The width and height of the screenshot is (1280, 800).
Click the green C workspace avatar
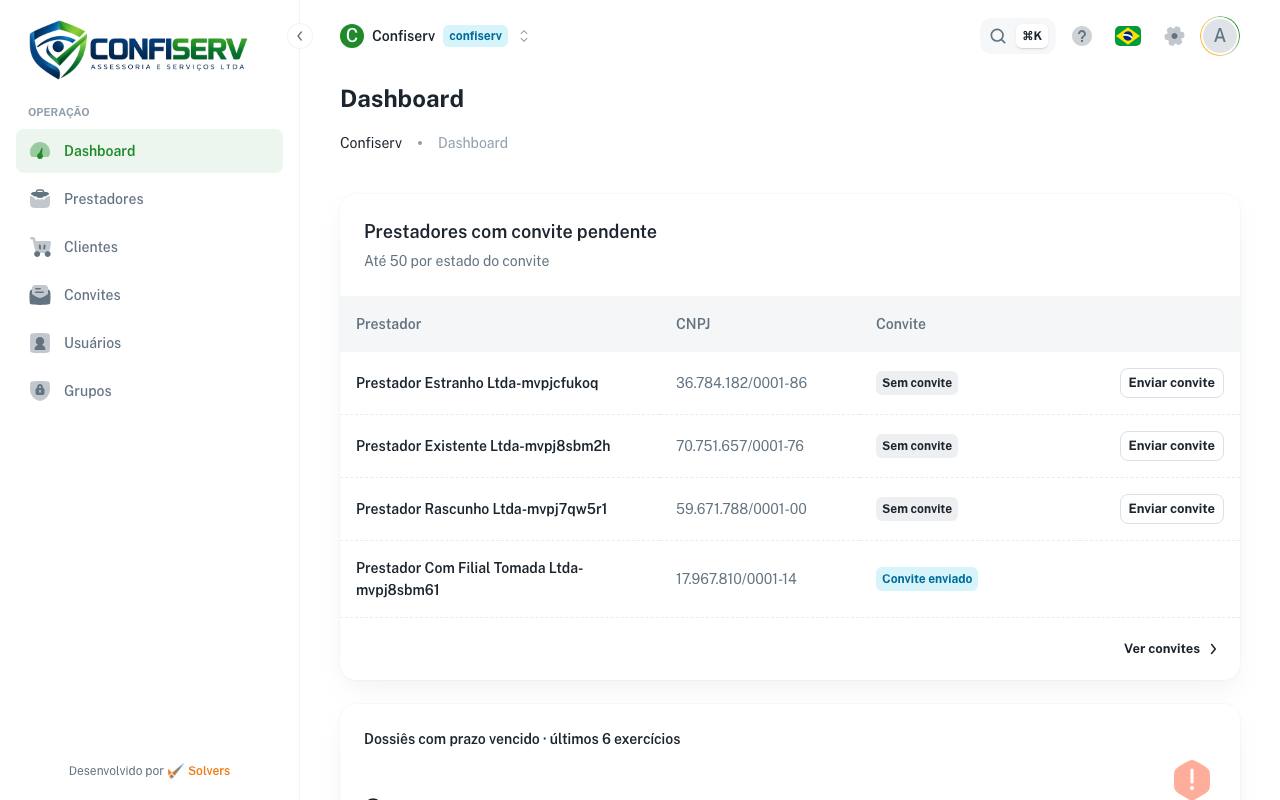click(x=351, y=36)
